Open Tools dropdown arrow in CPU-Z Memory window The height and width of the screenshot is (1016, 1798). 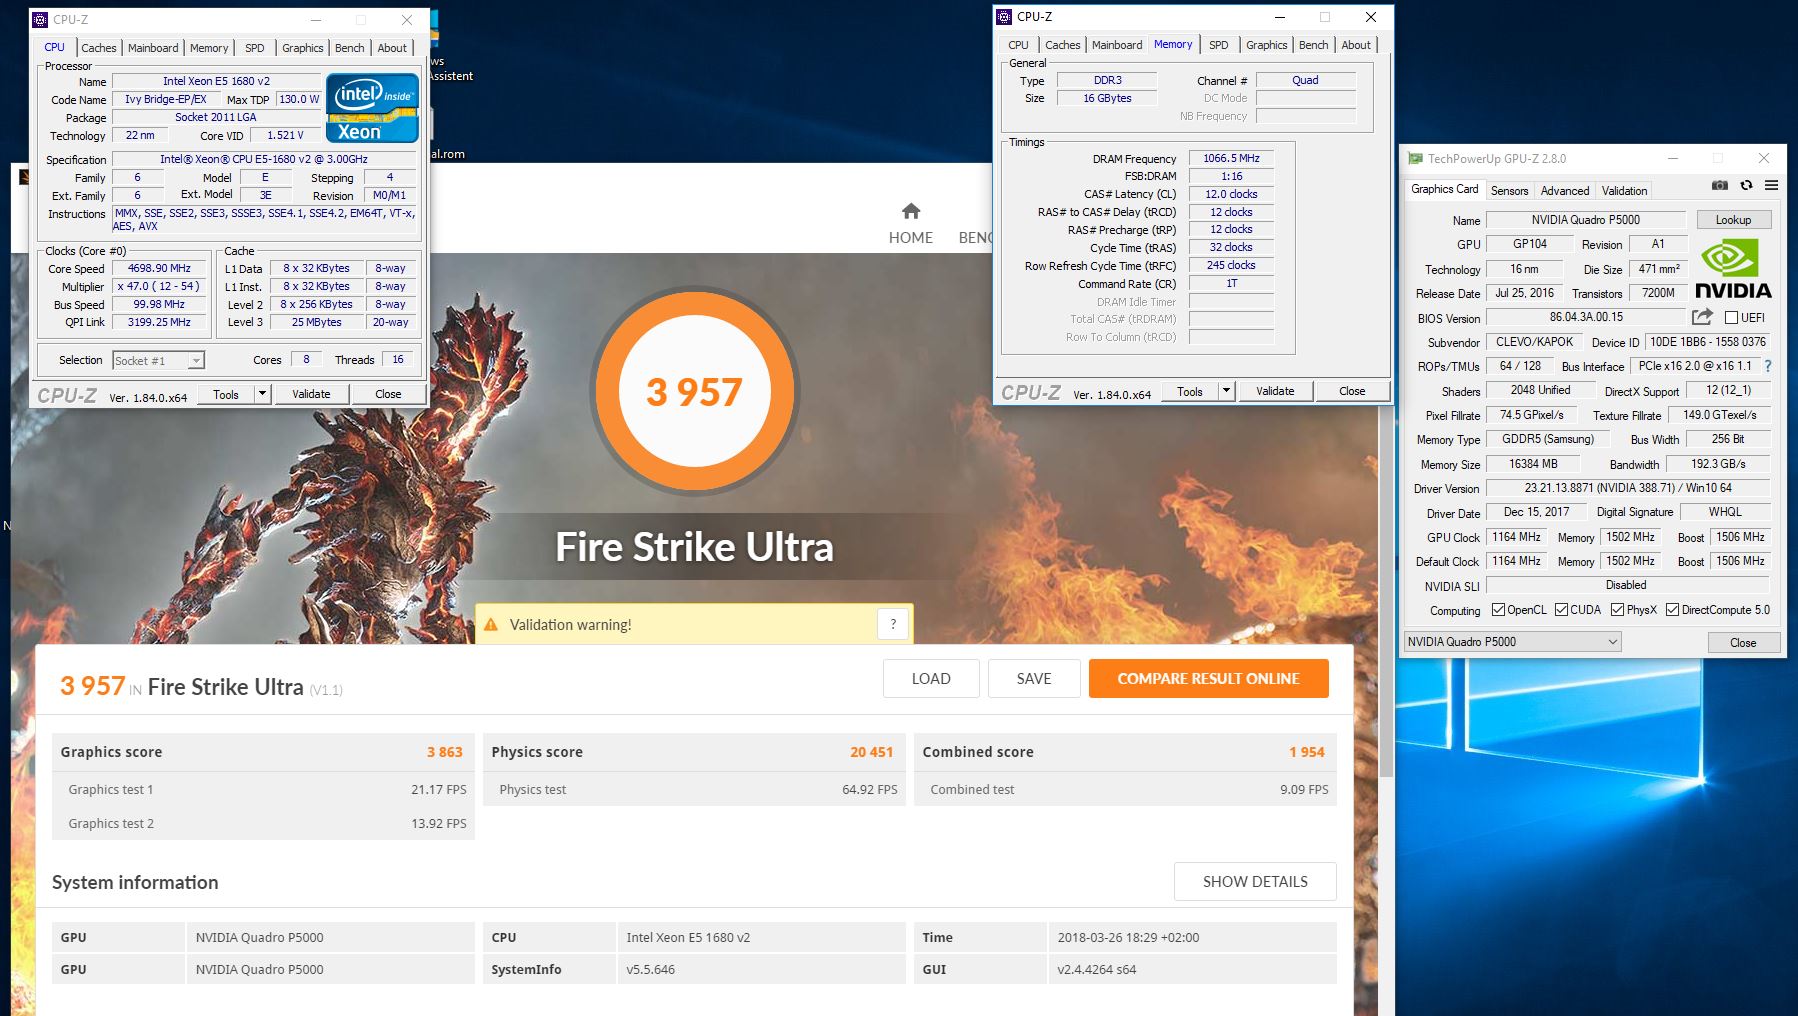pos(1227,391)
